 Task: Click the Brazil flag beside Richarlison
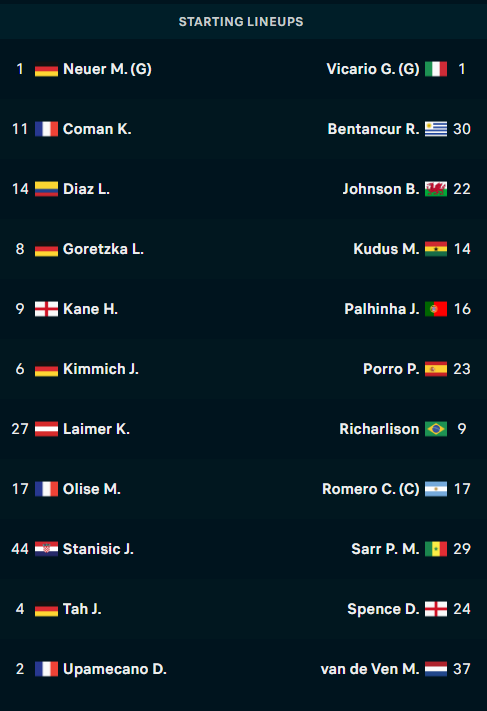tap(436, 429)
